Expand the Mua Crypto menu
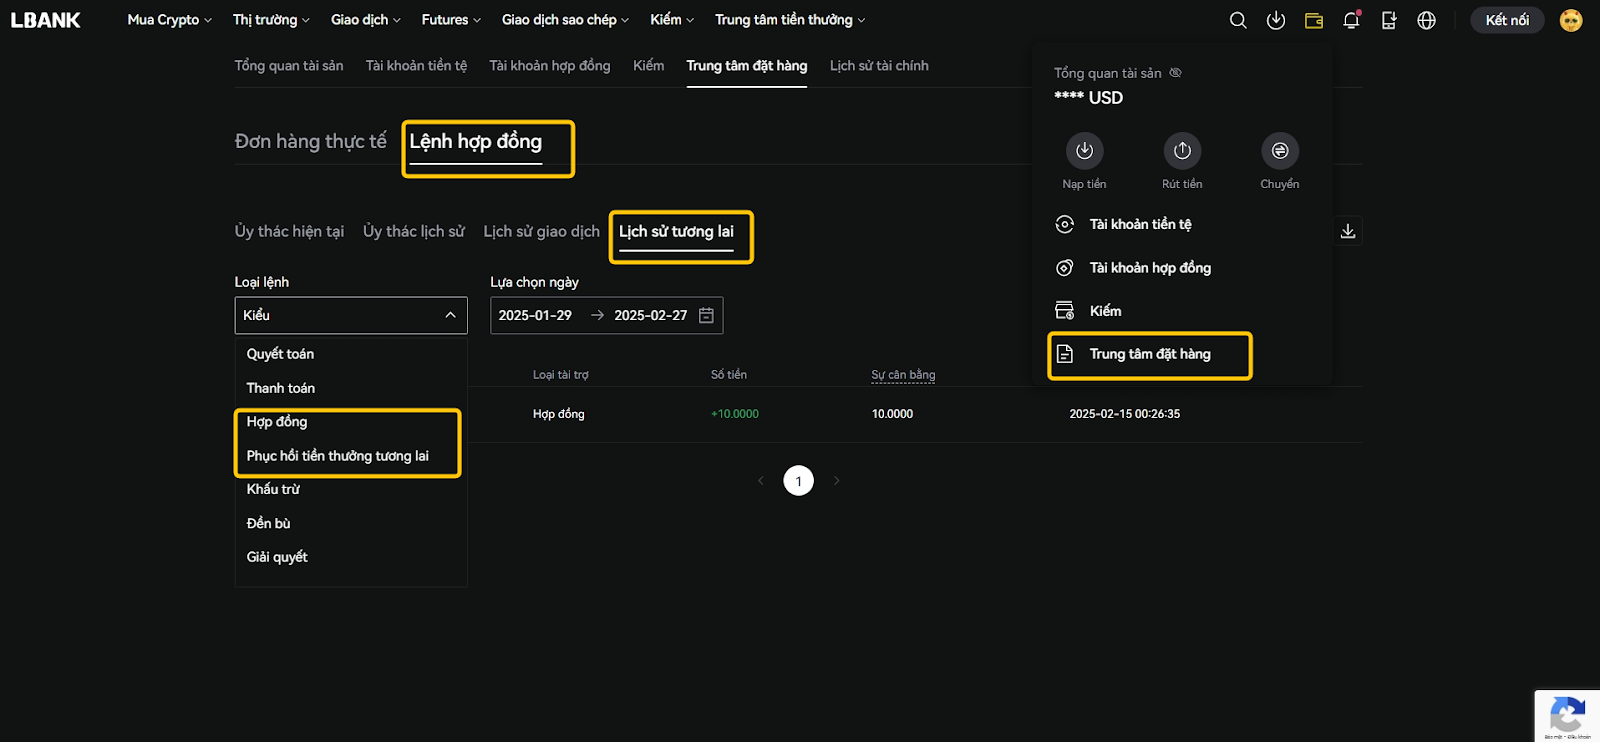The height and width of the screenshot is (742, 1600). pyautogui.click(x=169, y=20)
